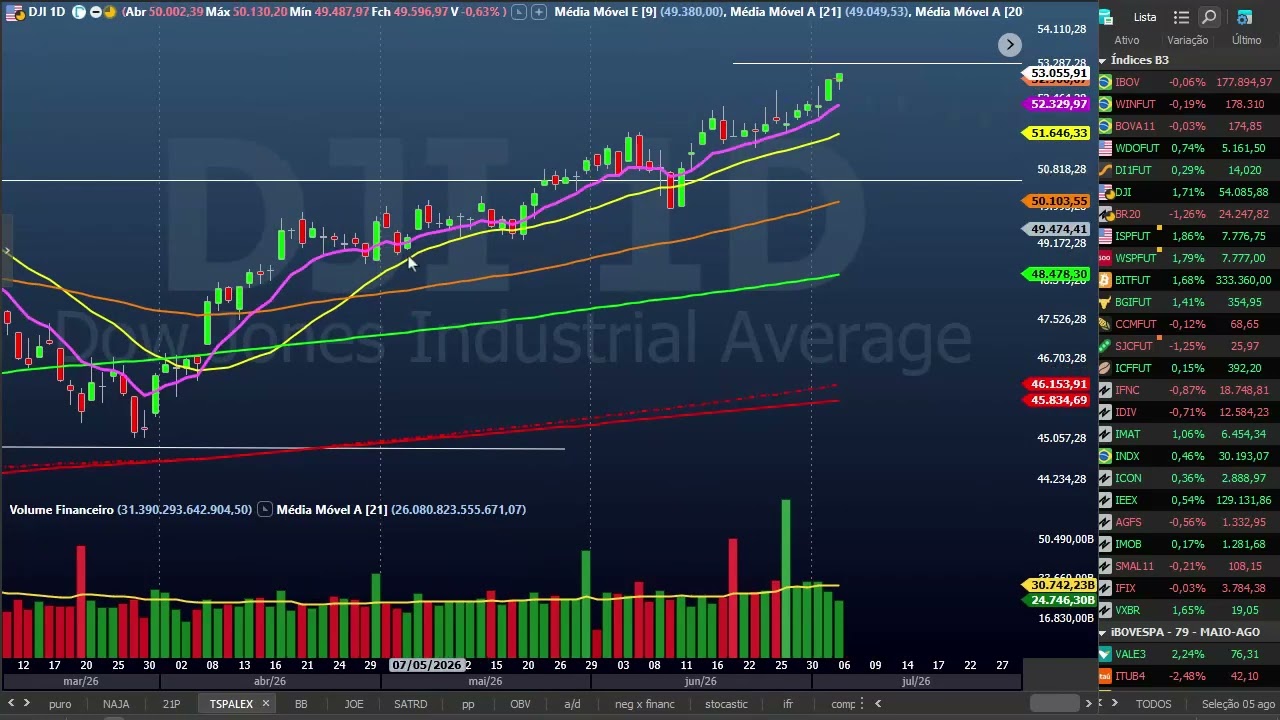Click the list view bullets icon
Image resolution: width=1280 pixels, height=720 pixels.
click(1181, 17)
